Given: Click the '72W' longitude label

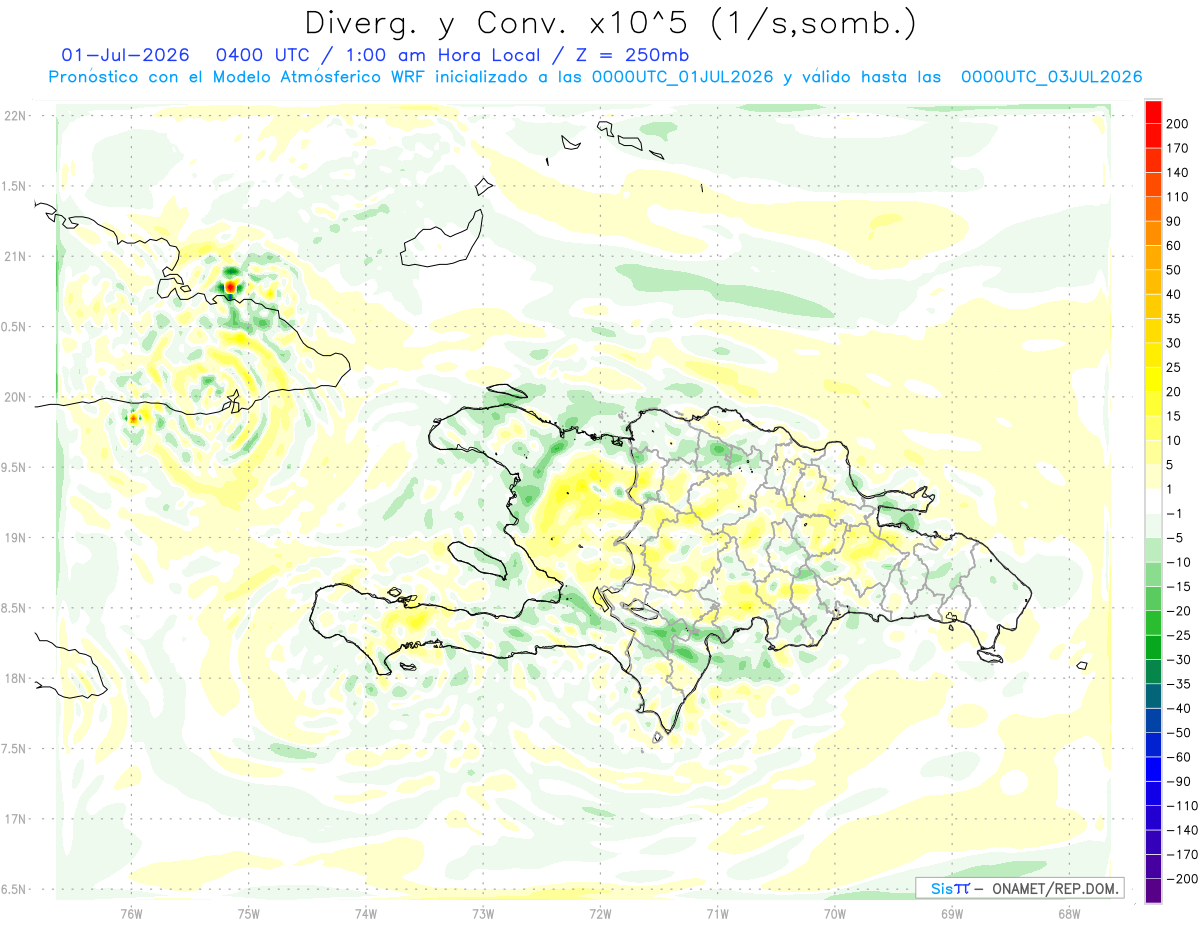Looking at the screenshot, I should tap(600, 913).
